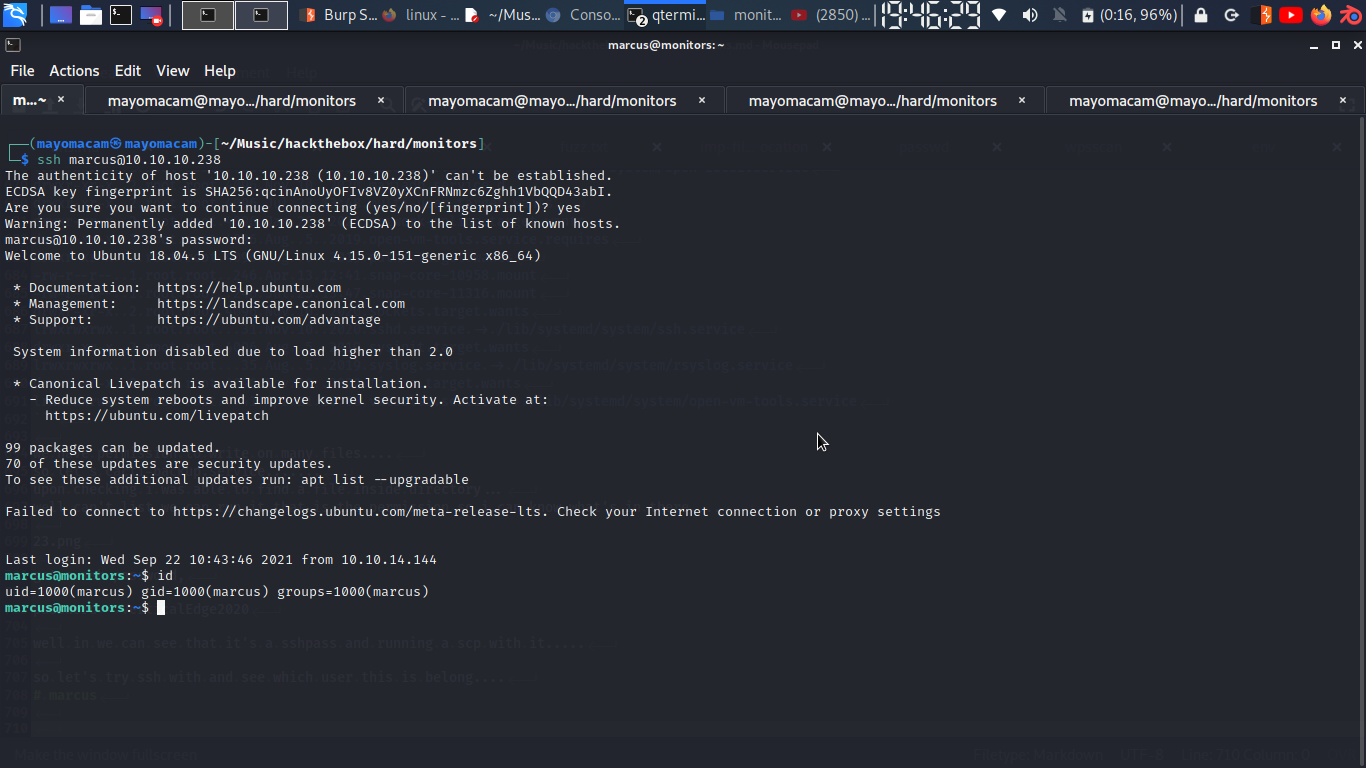Open the Help menu
1366x768 pixels.
[x=220, y=71]
